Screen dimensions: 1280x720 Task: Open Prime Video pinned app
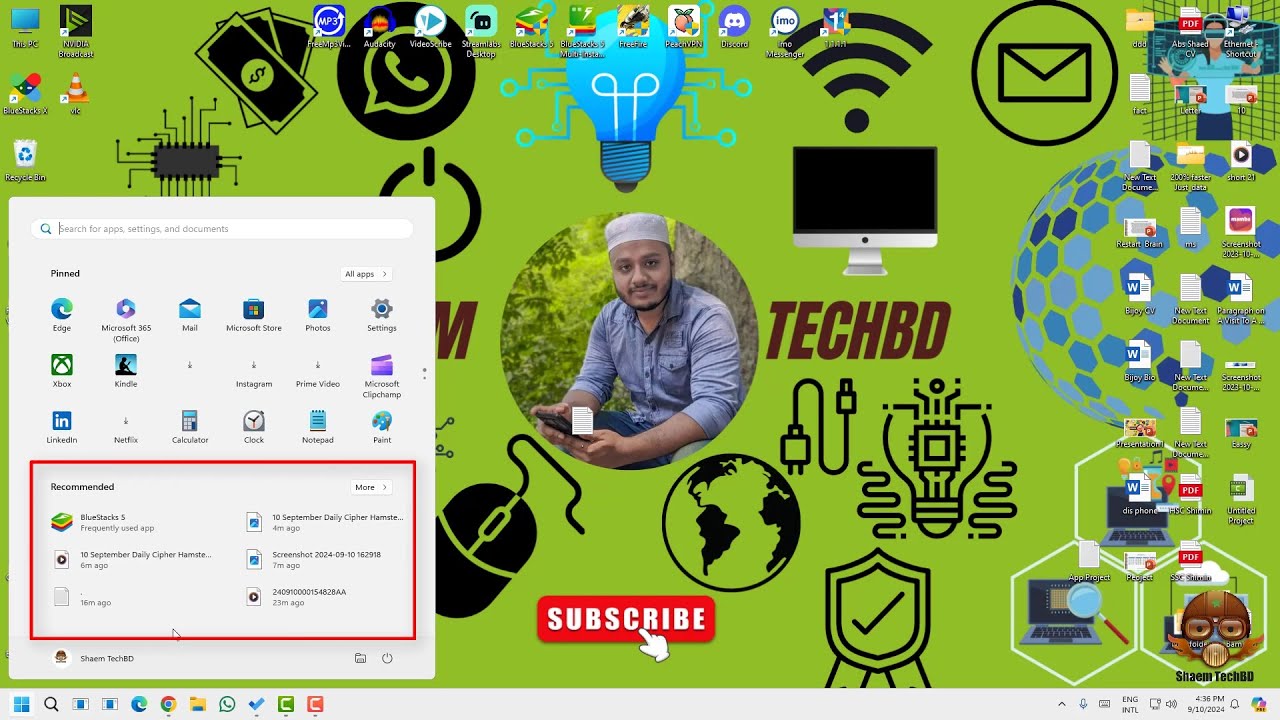coord(318,373)
